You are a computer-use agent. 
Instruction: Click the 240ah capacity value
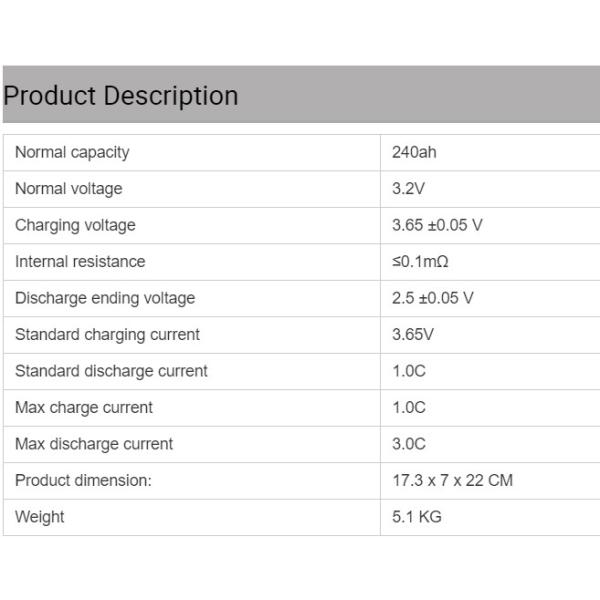click(x=414, y=152)
